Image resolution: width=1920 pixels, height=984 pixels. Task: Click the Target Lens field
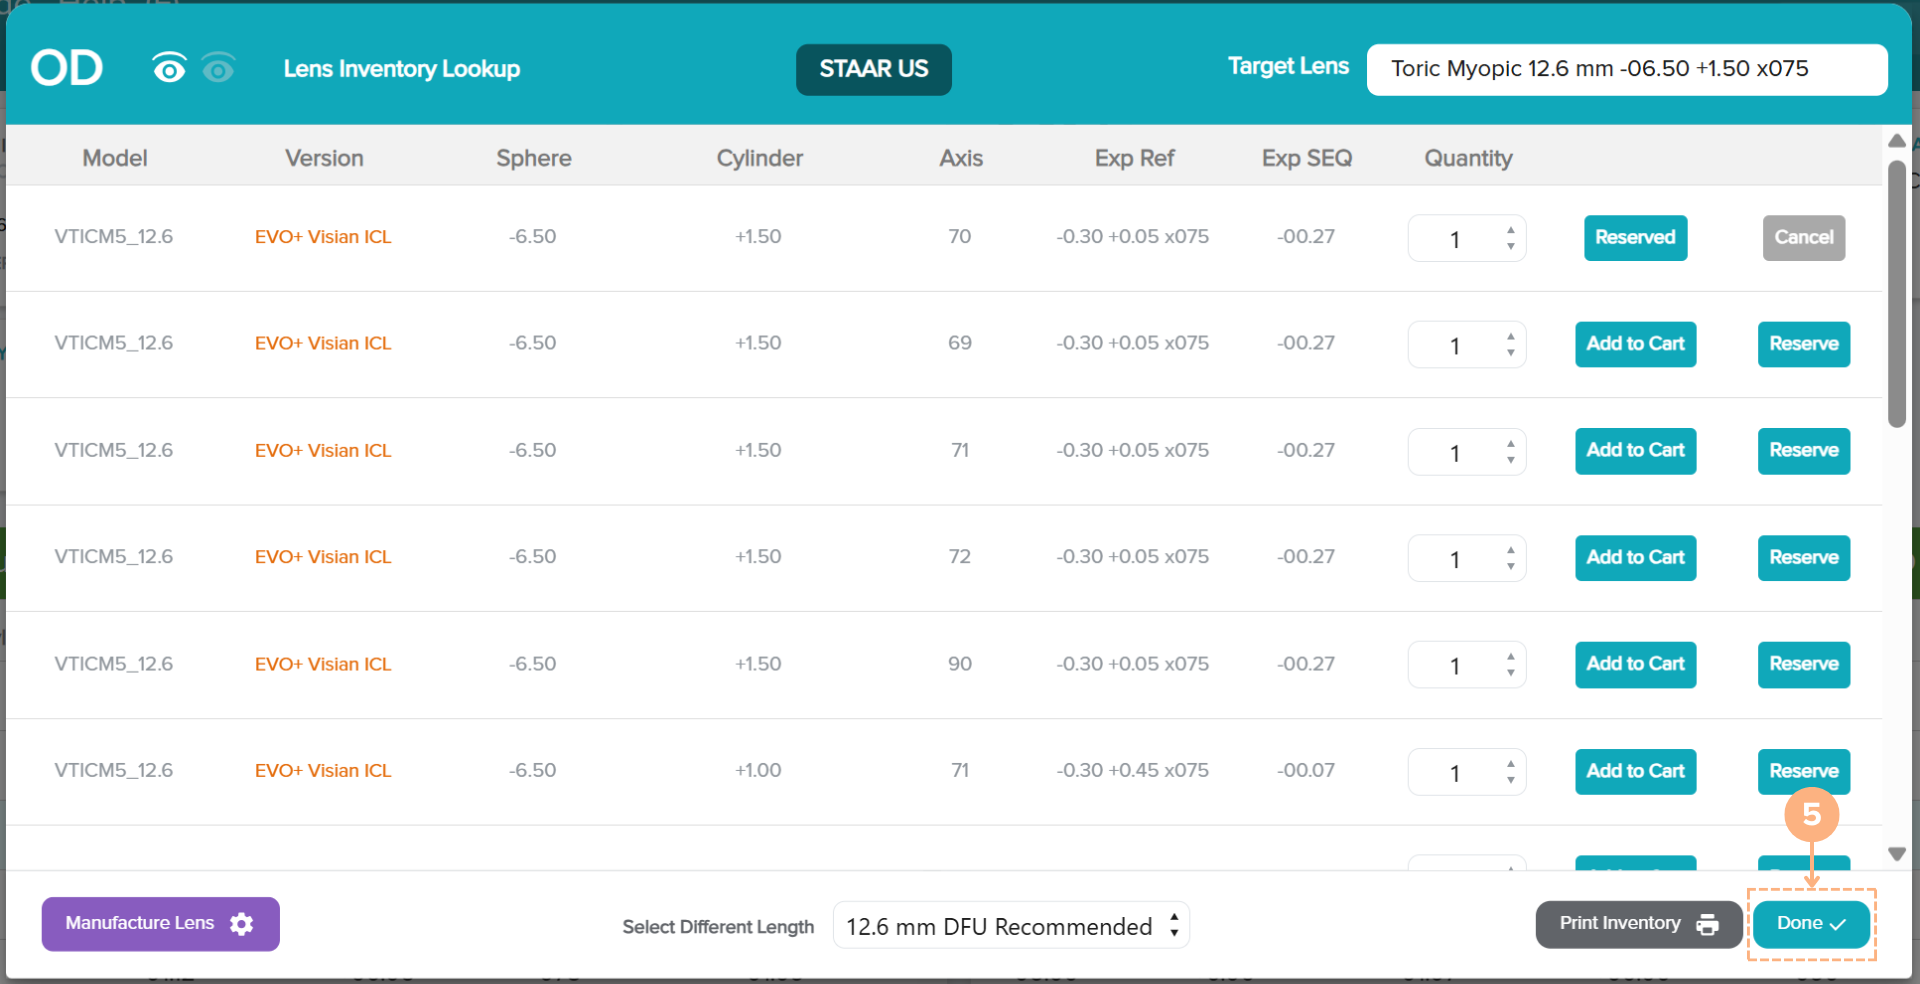coord(1626,69)
